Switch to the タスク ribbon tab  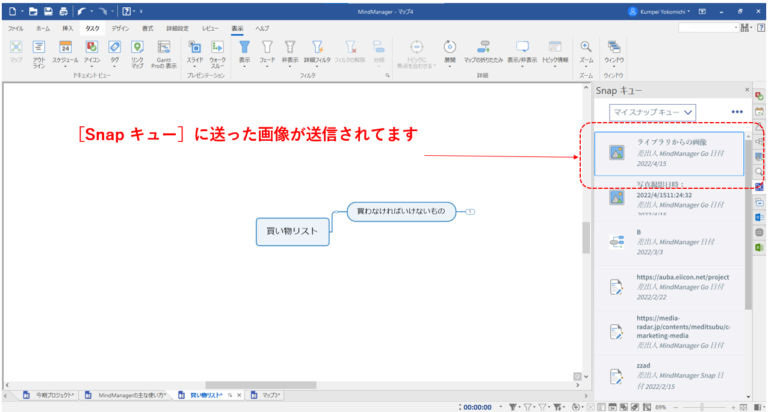tap(92, 28)
